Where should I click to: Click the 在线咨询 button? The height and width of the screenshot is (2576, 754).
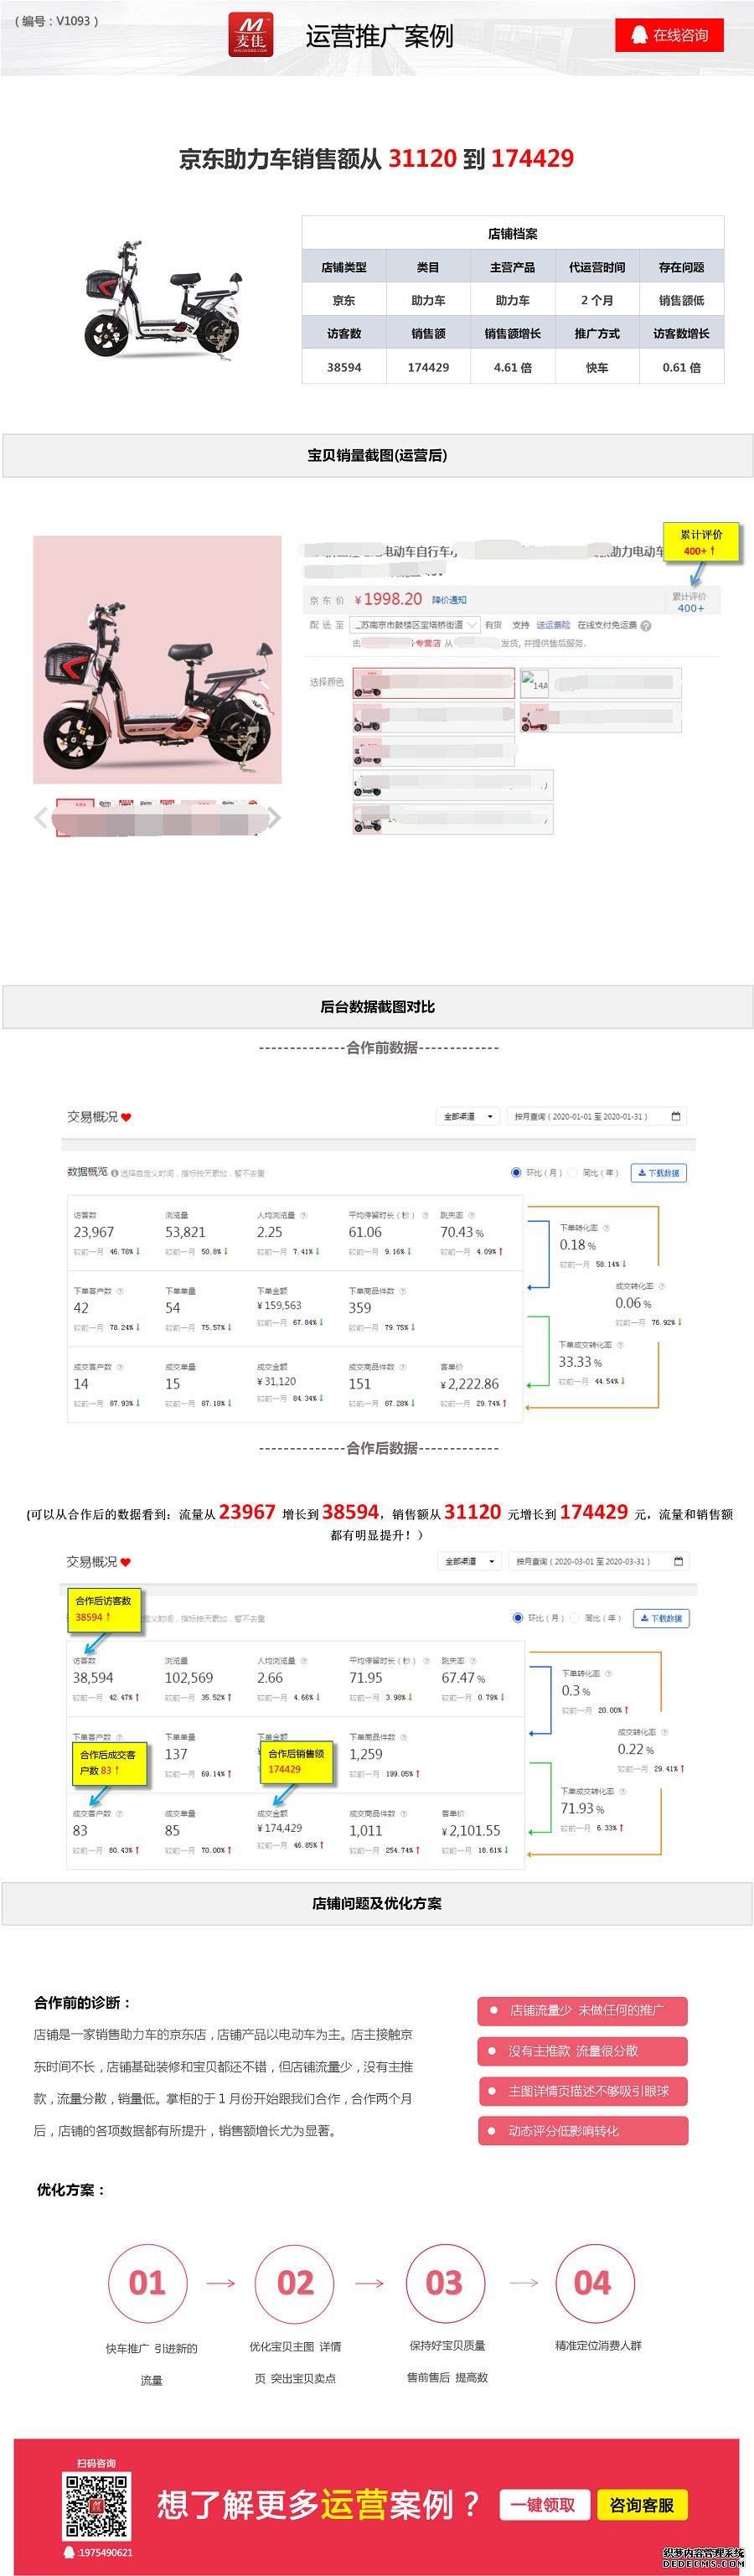tap(669, 35)
